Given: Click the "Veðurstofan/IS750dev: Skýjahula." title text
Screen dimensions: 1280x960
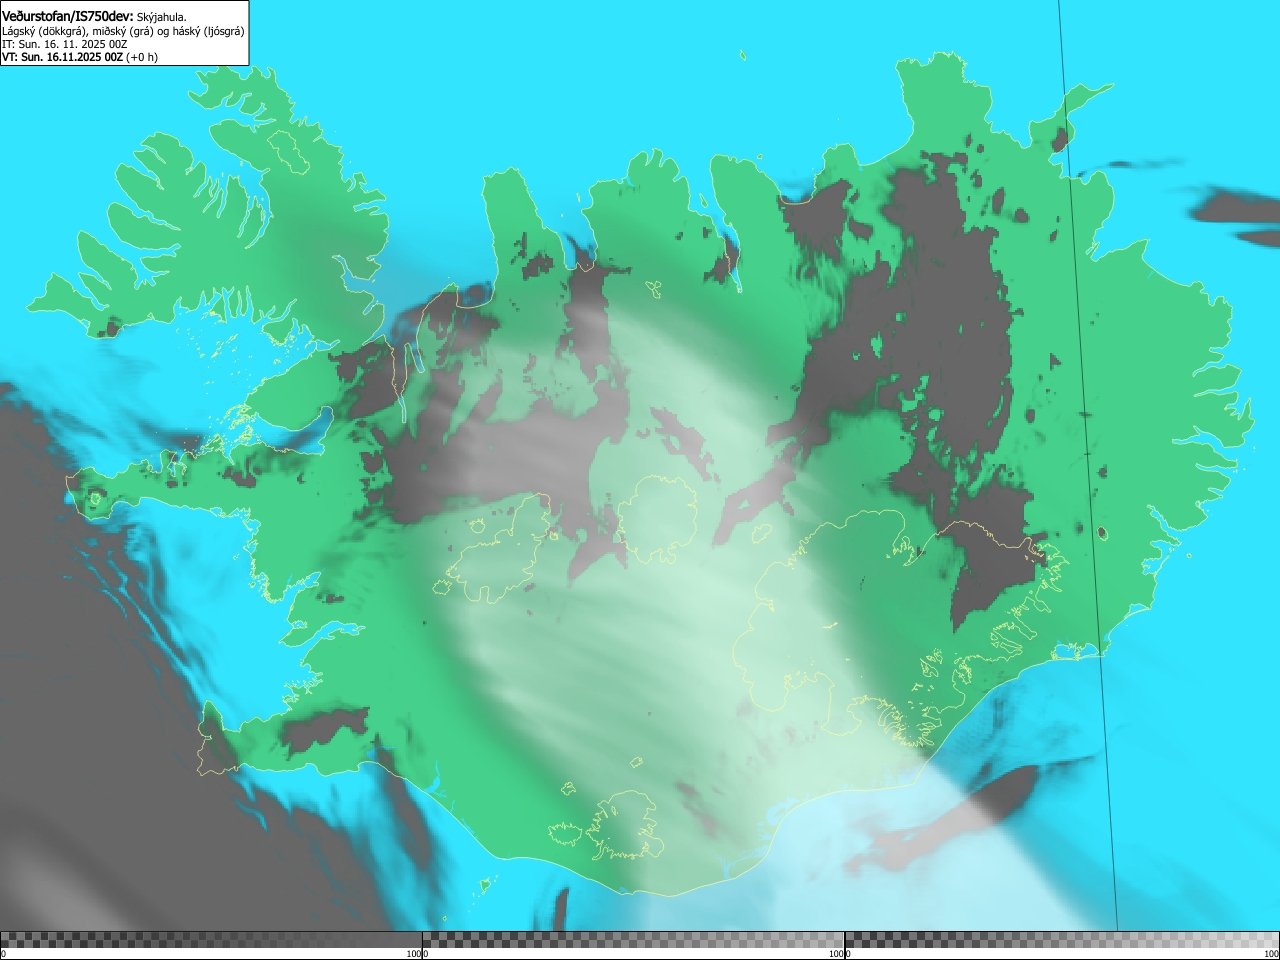Looking at the screenshot, I should coord(94,17).
